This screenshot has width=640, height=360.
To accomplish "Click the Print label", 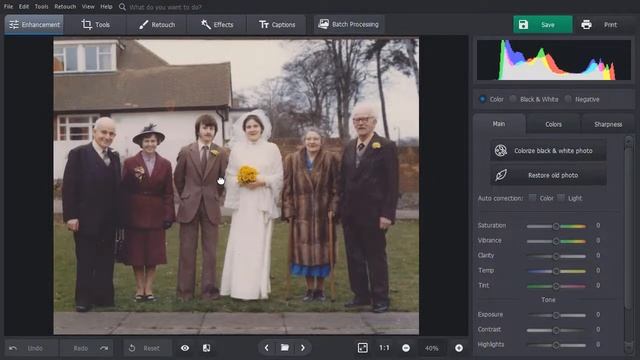I will 610,24.
